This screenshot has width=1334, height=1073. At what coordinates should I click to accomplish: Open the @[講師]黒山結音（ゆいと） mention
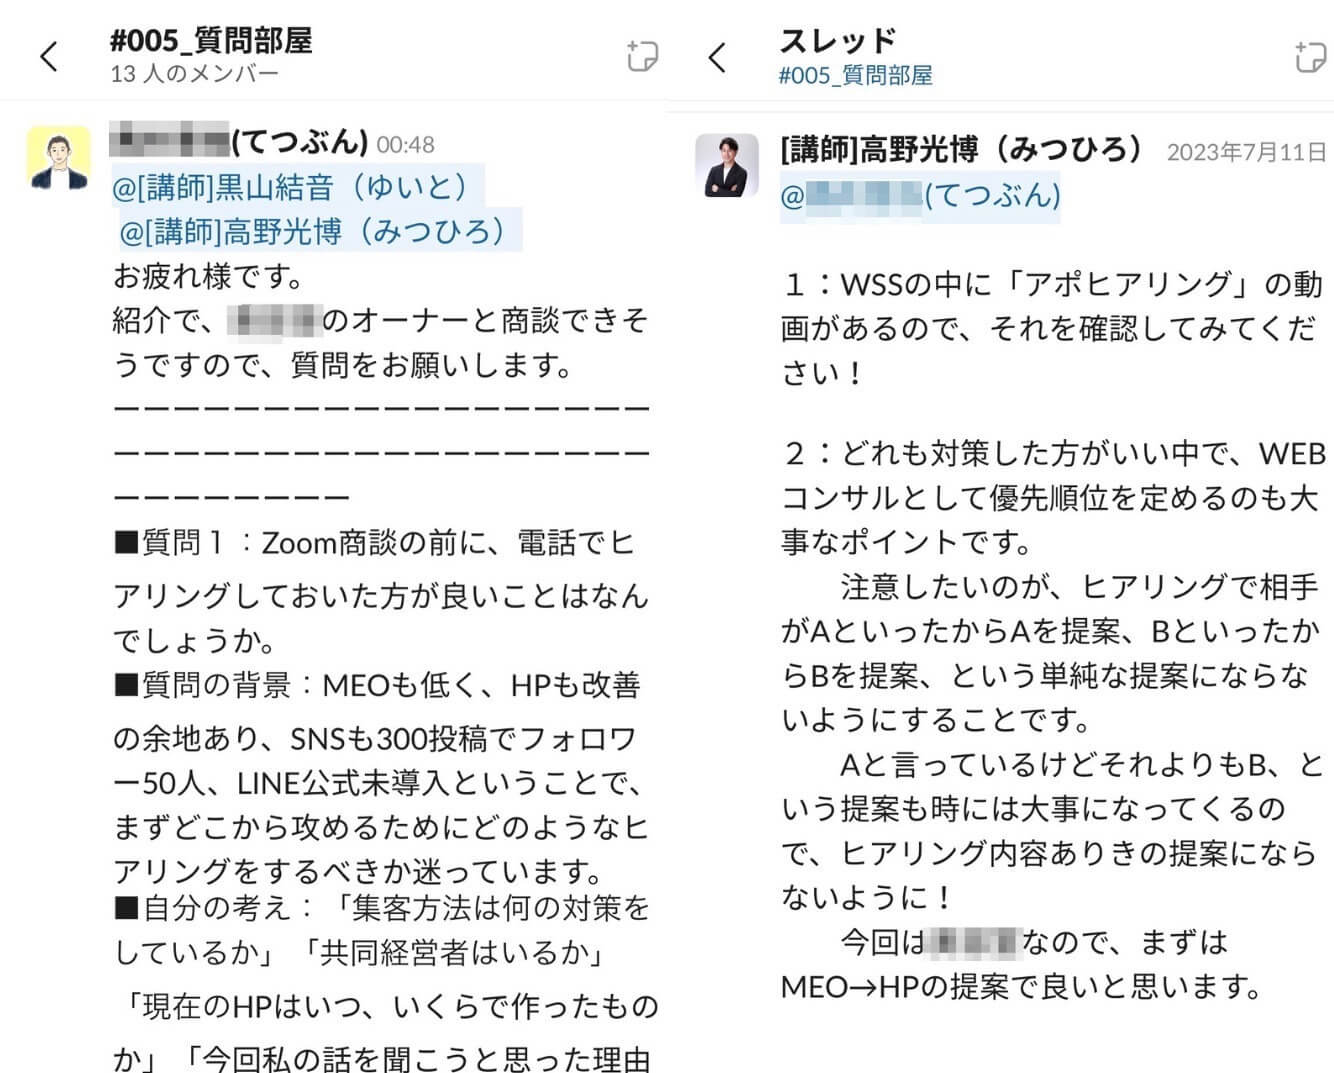(292, 186)
